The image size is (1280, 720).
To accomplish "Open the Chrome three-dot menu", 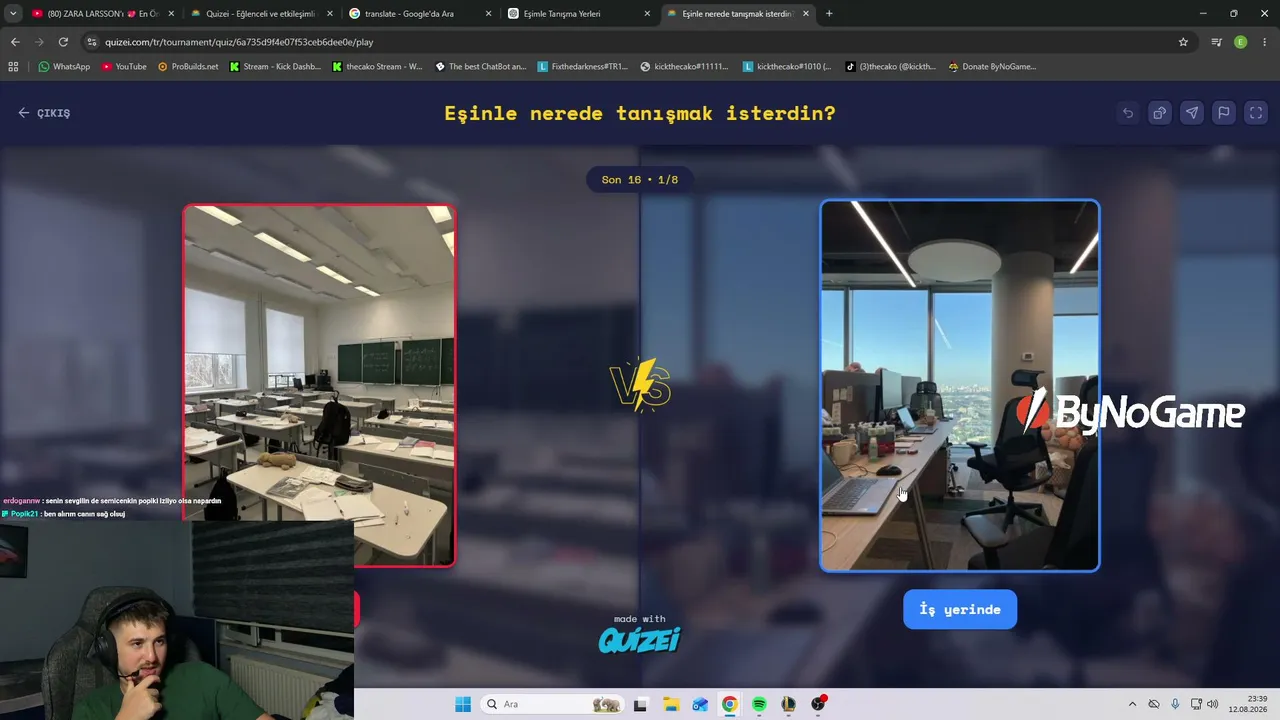I will coord(1263,42).
